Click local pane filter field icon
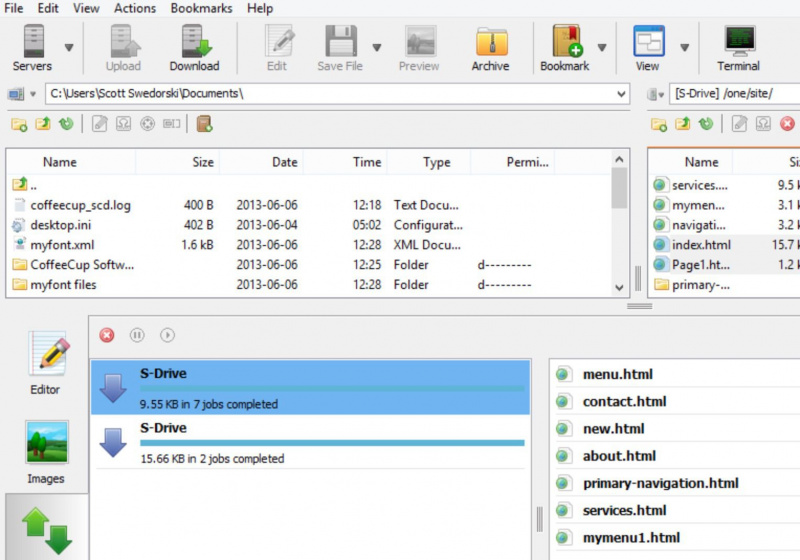 coord(171,124)
